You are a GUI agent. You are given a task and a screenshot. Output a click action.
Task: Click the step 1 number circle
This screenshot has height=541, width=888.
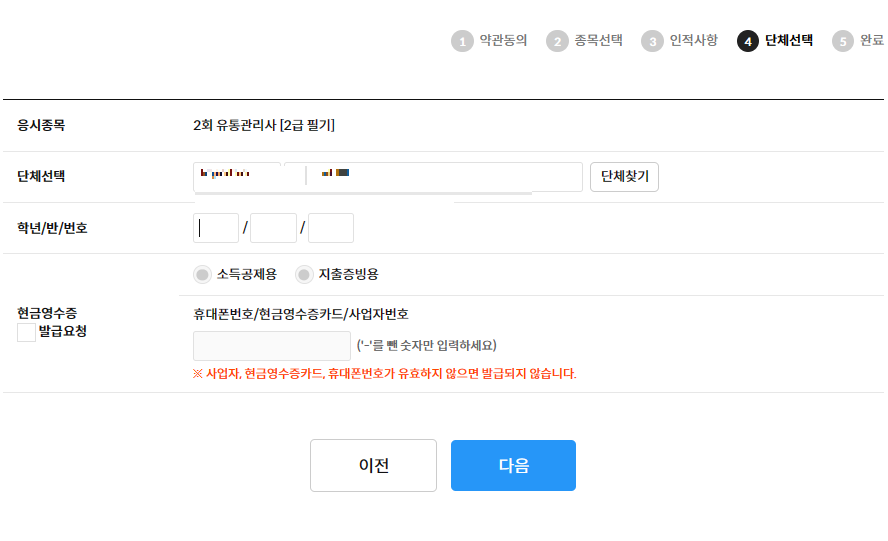pos(462,41)
